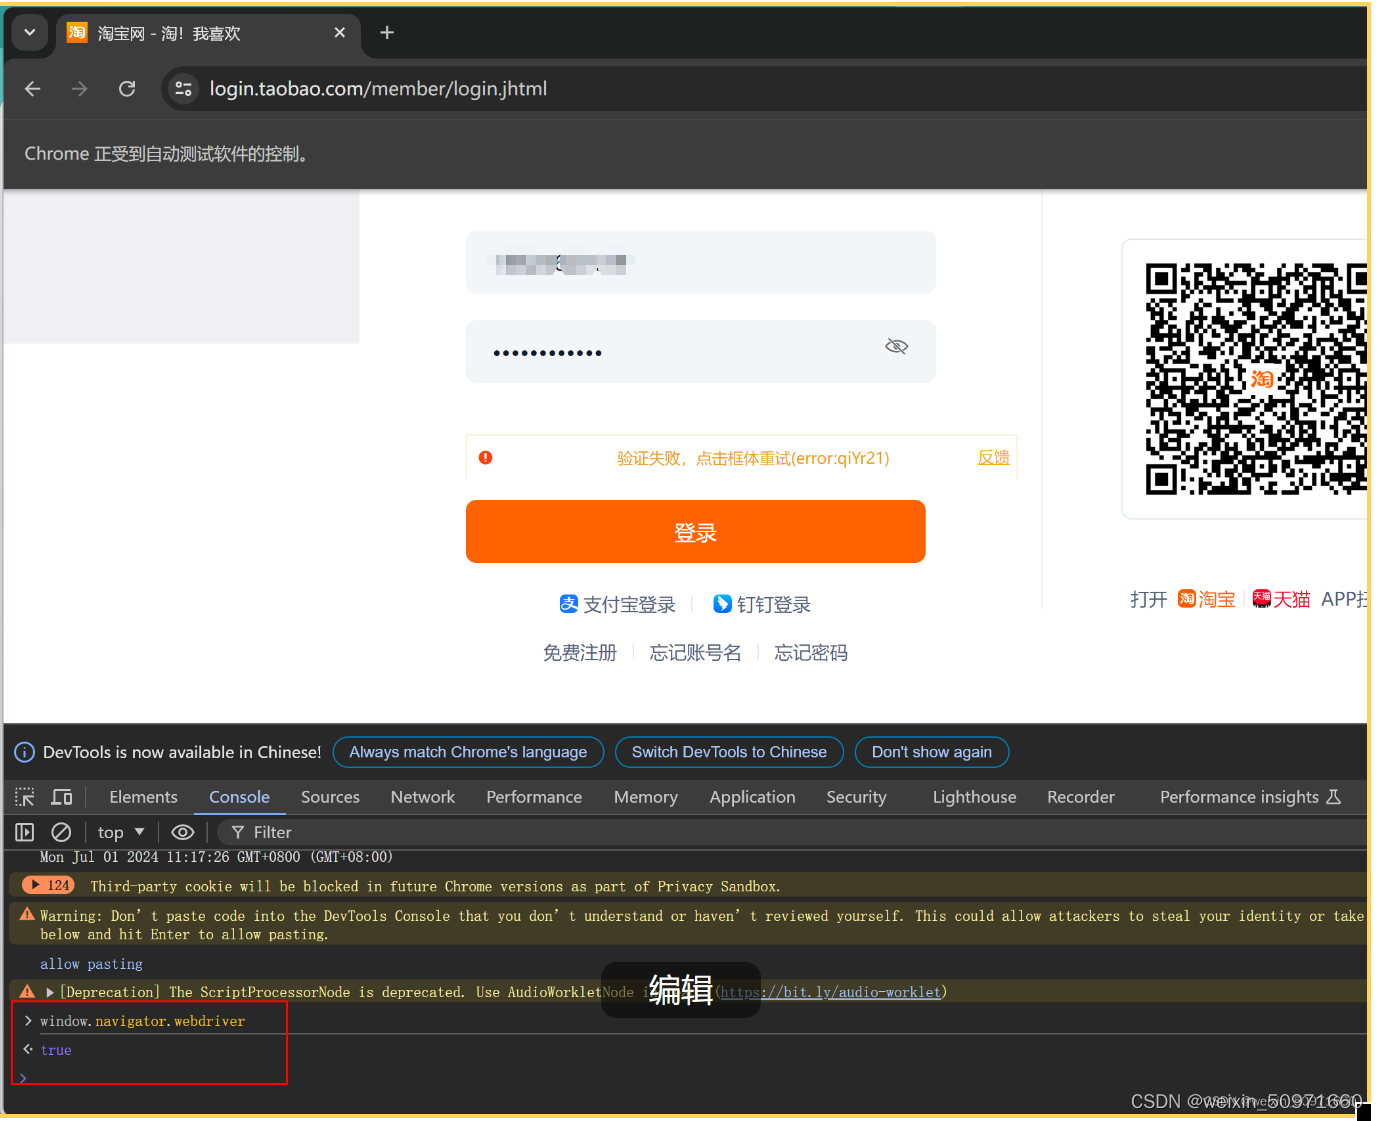Open DingTalk login via its icon
Viewport: 1379px width, 1121px height.
tap(723, 603)
